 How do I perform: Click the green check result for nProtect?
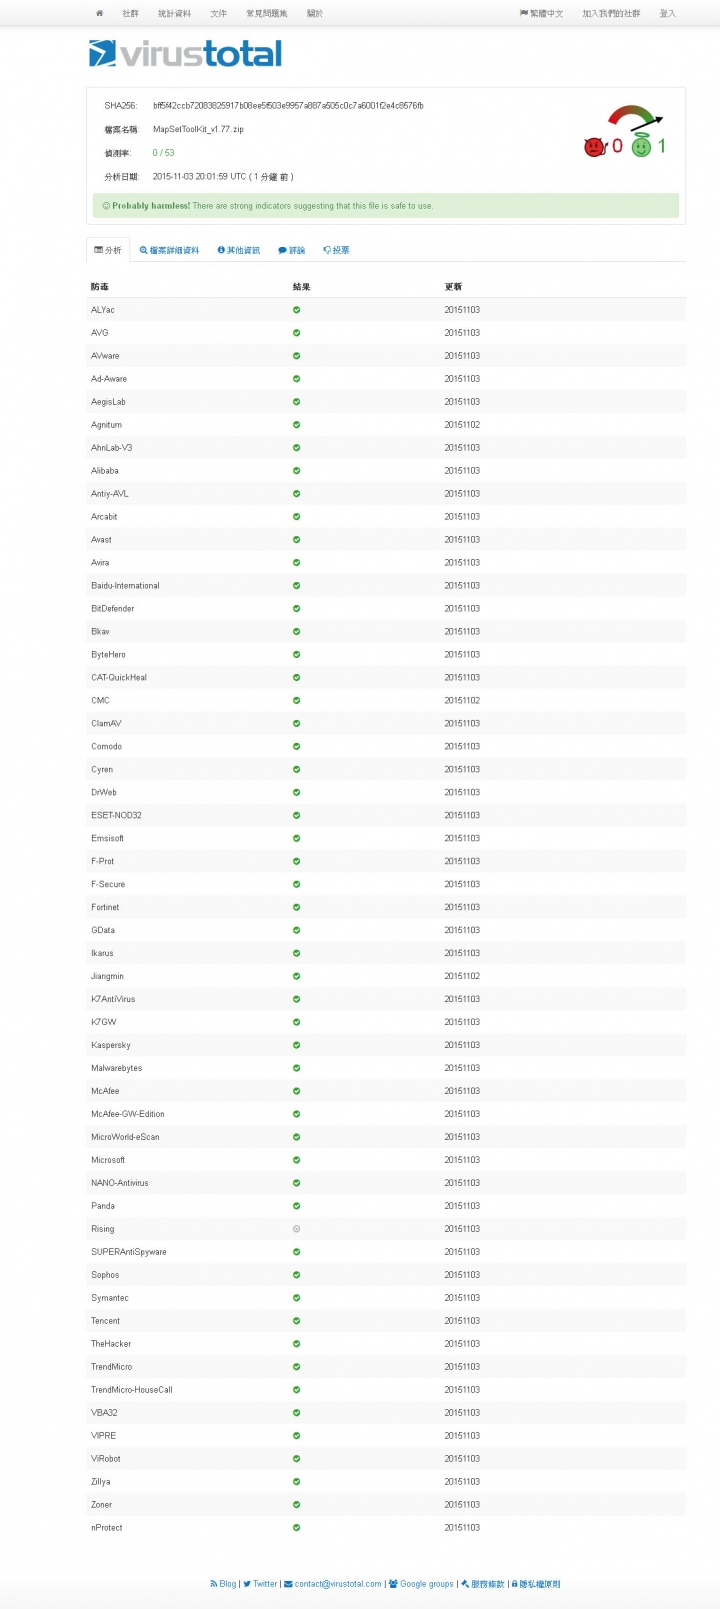(x=296, y=1528)
